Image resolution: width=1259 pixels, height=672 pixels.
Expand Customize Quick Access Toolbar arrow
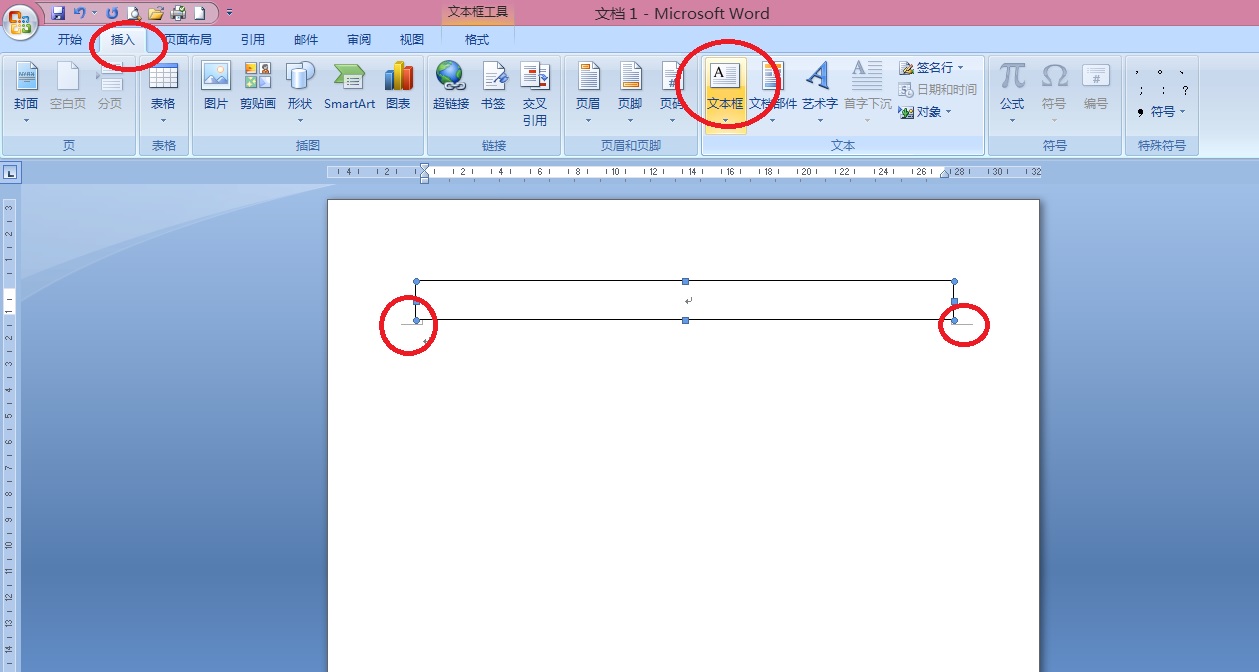tap(229, 13)
